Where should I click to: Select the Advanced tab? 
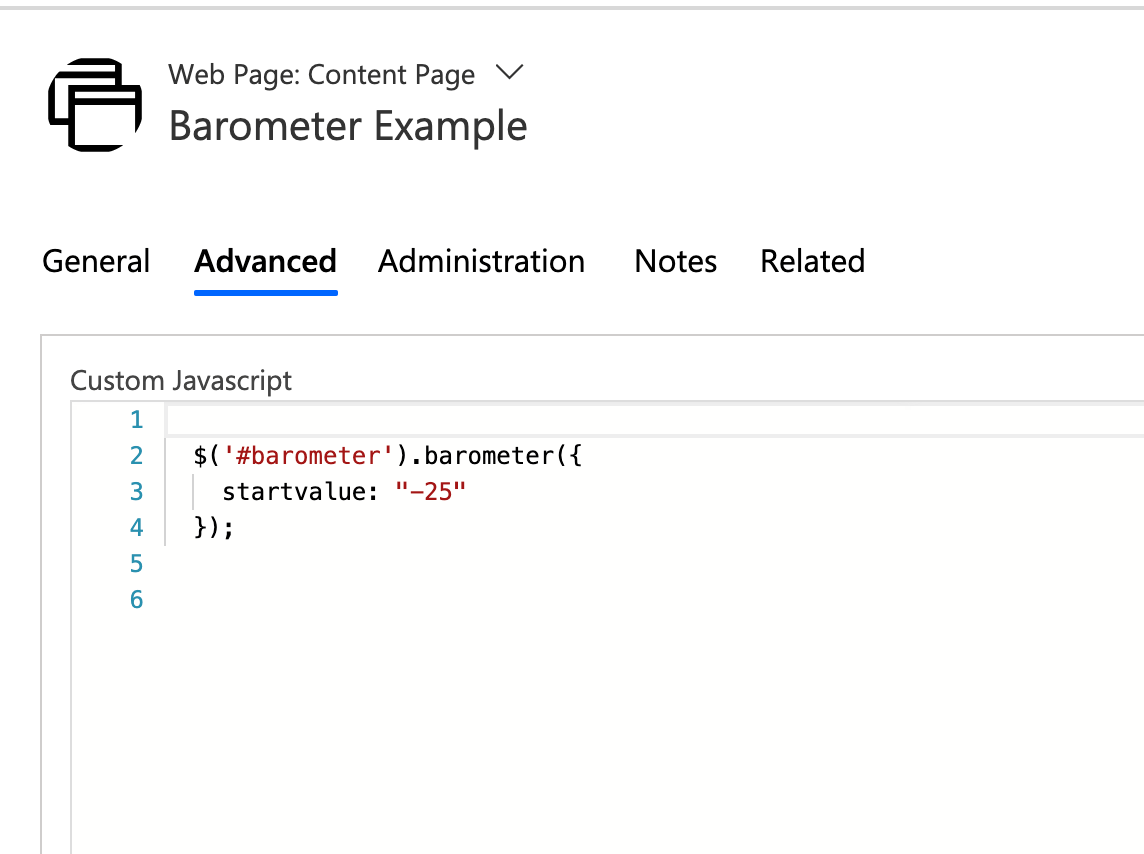265,261
